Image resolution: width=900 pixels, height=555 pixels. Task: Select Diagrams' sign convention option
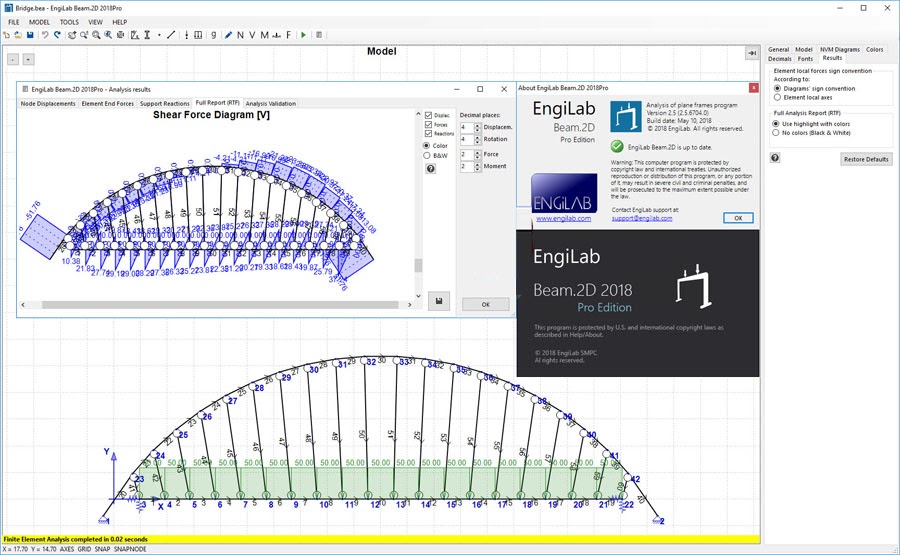(x=777, y=88)
